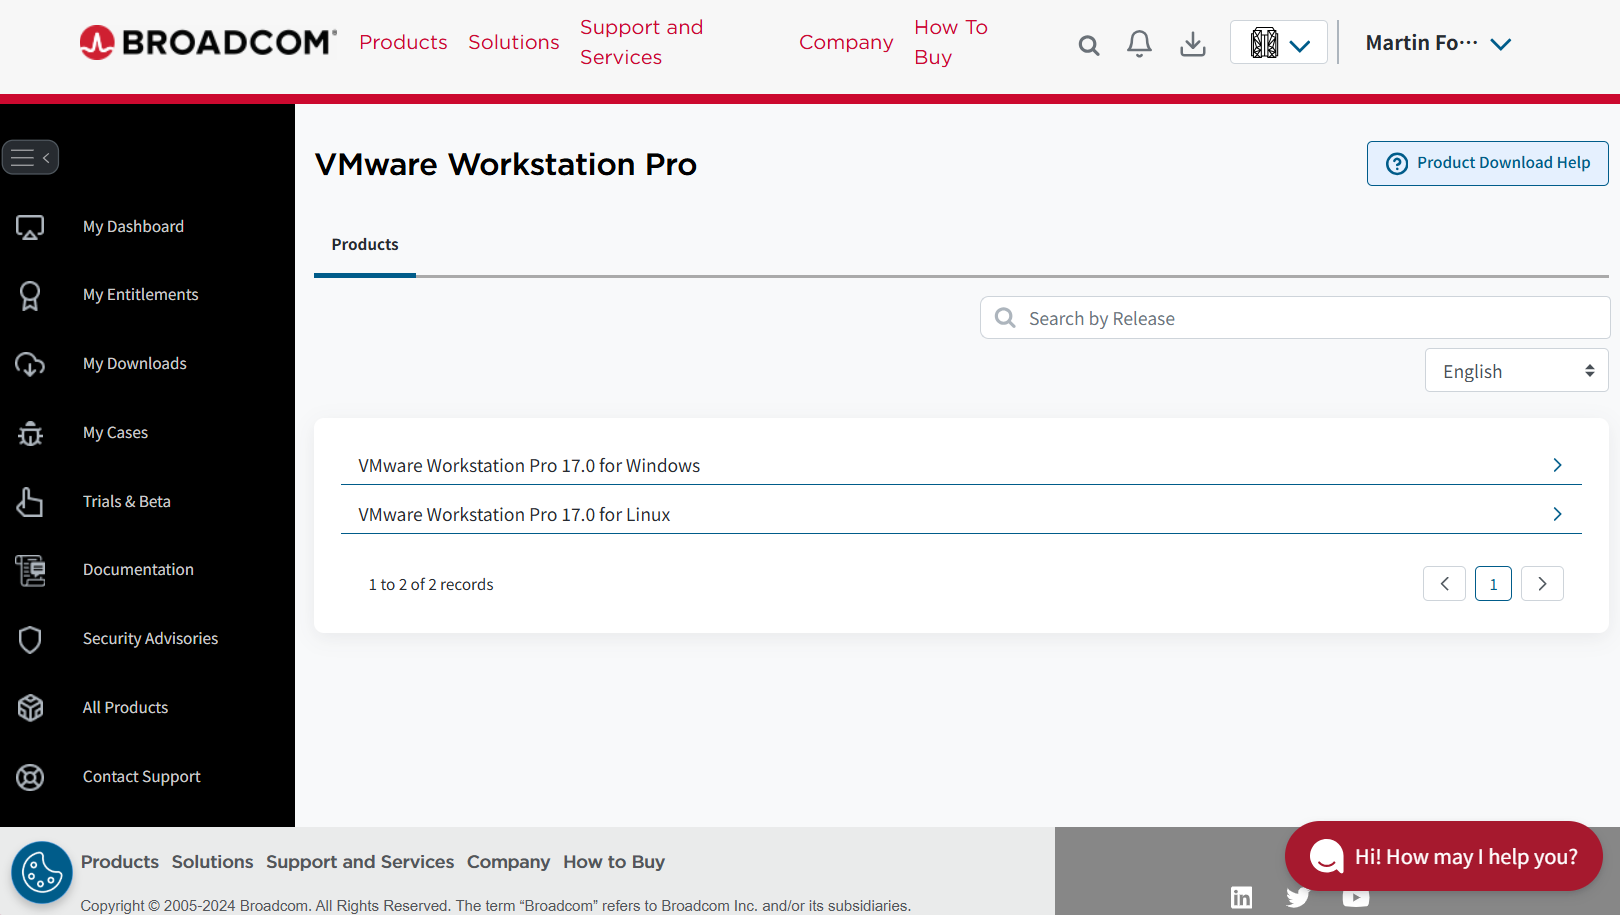Go to next page of records
Screen dimensions: 1620x915
[x=1542, y=584]
